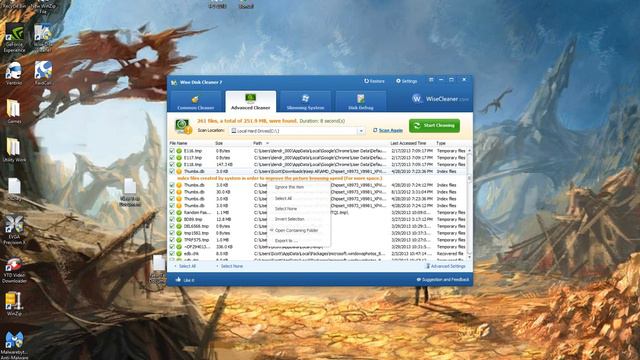Choose Ignore this item in context menu
Image resolution: width=640 pixels, height=360 pixels.
point(298,187)
